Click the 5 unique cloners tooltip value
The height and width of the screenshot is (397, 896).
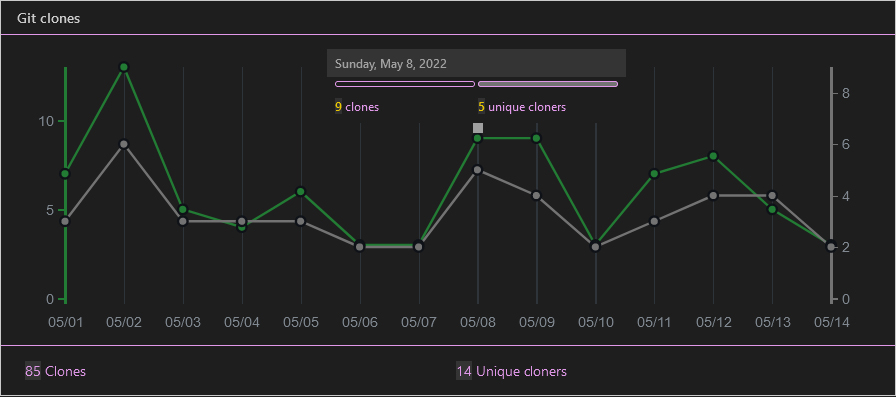point(522,107)
